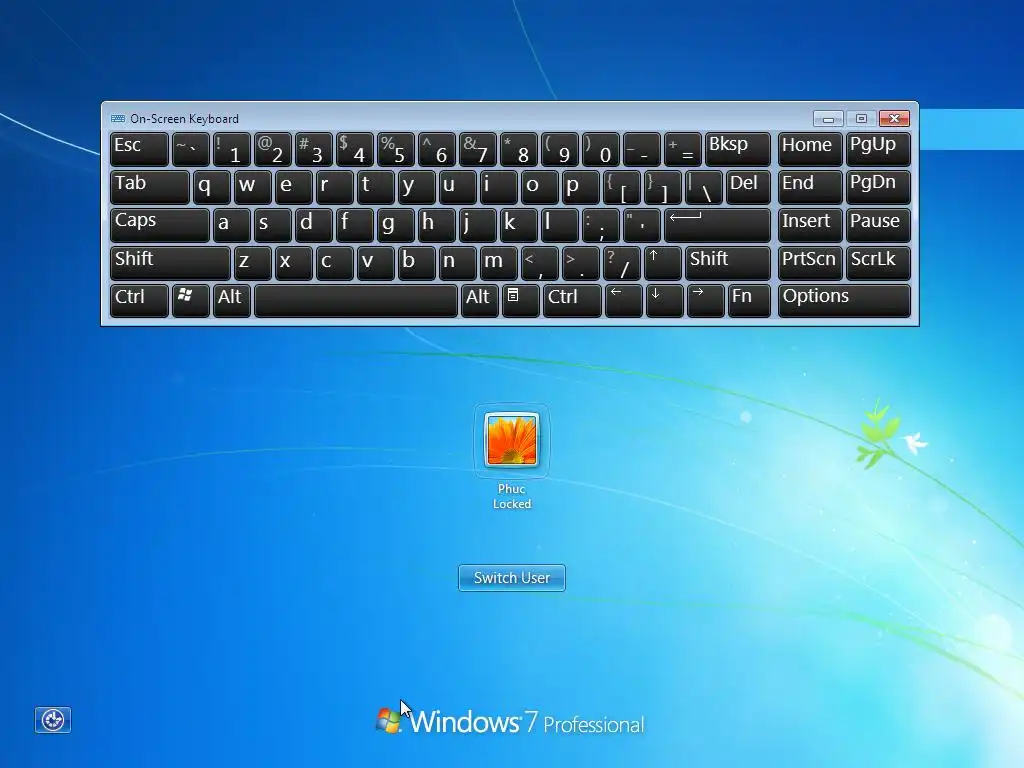Click the period and greater-than key

(x=581, y=263)
